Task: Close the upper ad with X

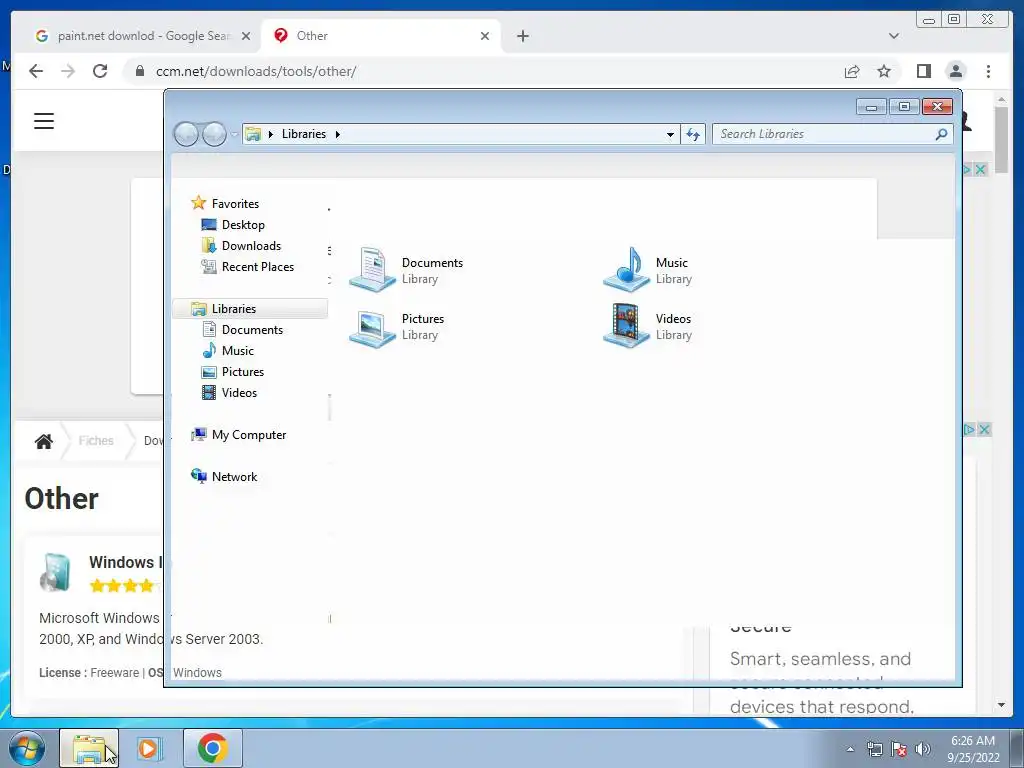Action: click(980, 169)
